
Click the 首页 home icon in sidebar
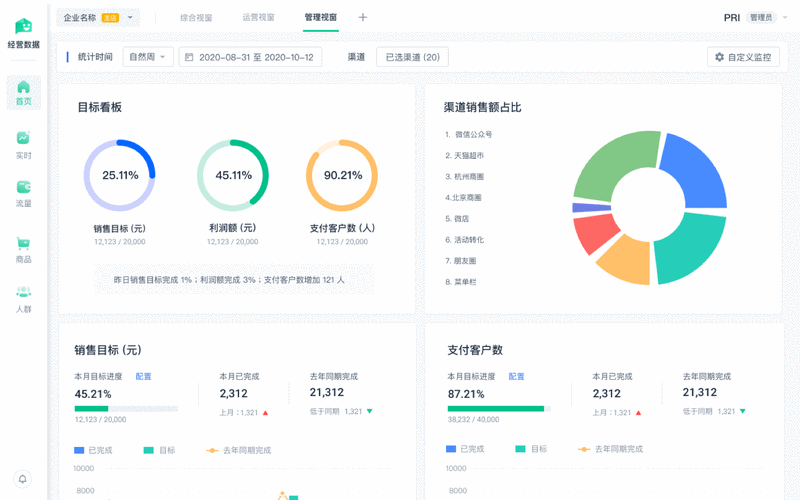pyautogui.click(x=23, y=88)
